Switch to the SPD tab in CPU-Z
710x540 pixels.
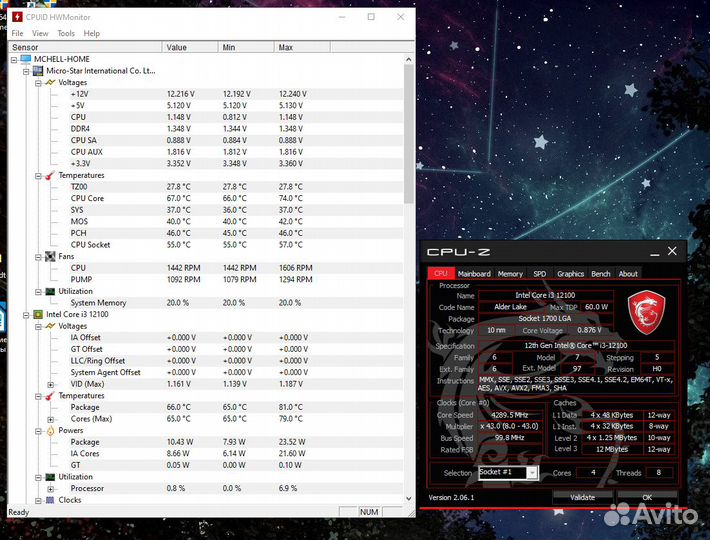[539, 274]
